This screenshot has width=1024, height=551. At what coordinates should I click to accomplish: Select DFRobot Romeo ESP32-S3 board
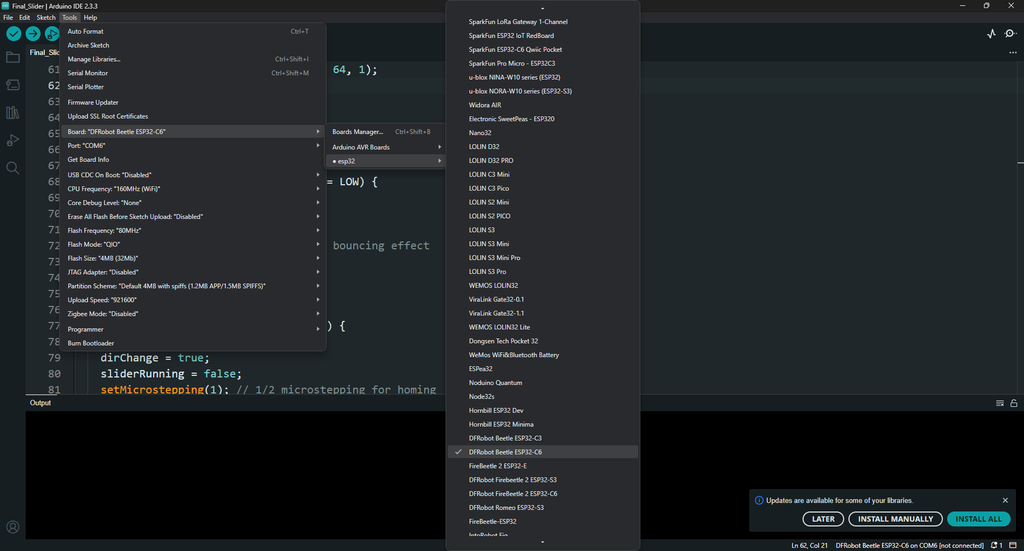(543, 507)
